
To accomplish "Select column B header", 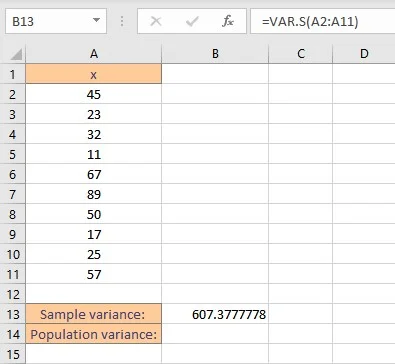I will [x=215, y=54].
